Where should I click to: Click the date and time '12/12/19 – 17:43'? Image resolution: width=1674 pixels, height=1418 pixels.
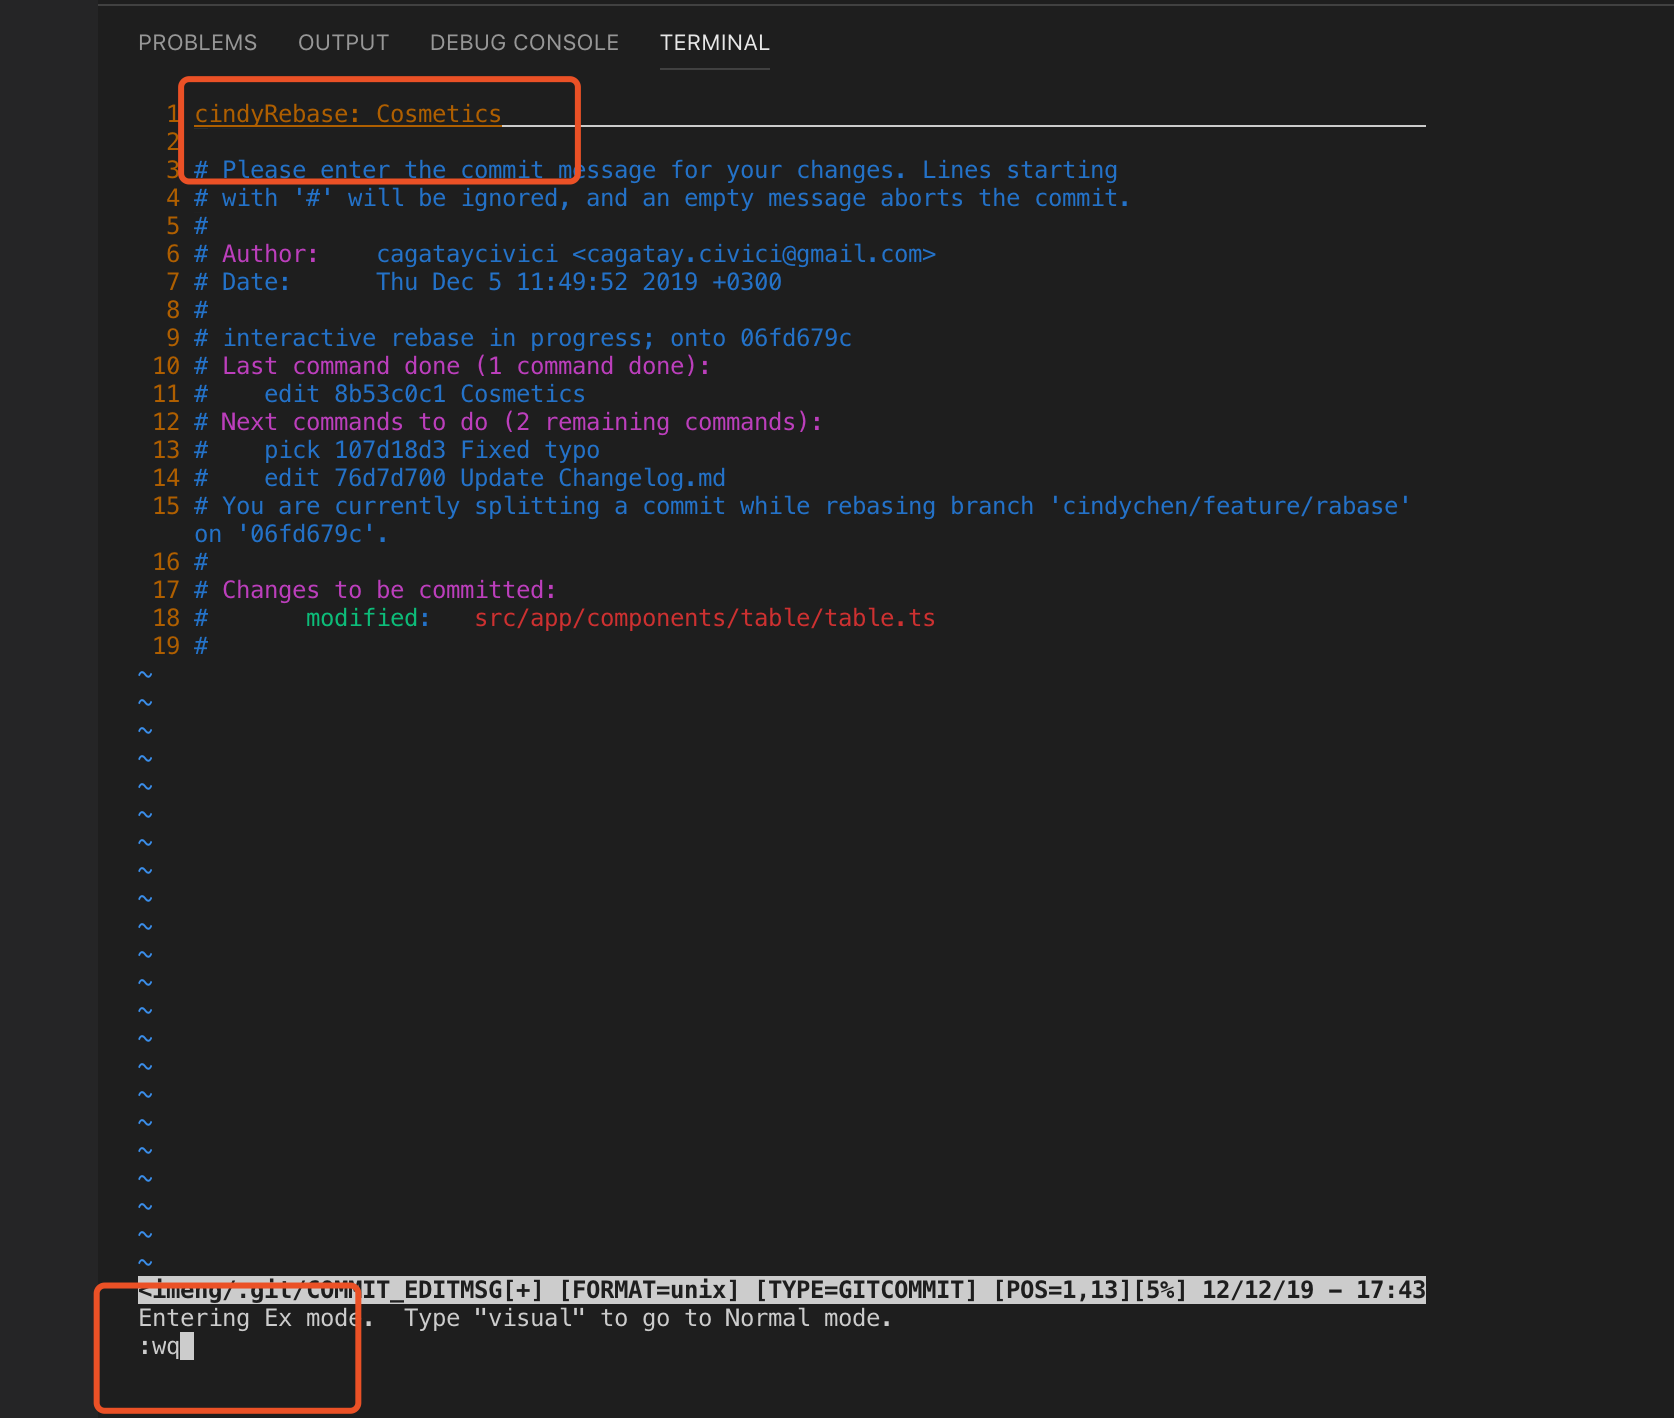pyautogui.click(x=1313, y=1290)
